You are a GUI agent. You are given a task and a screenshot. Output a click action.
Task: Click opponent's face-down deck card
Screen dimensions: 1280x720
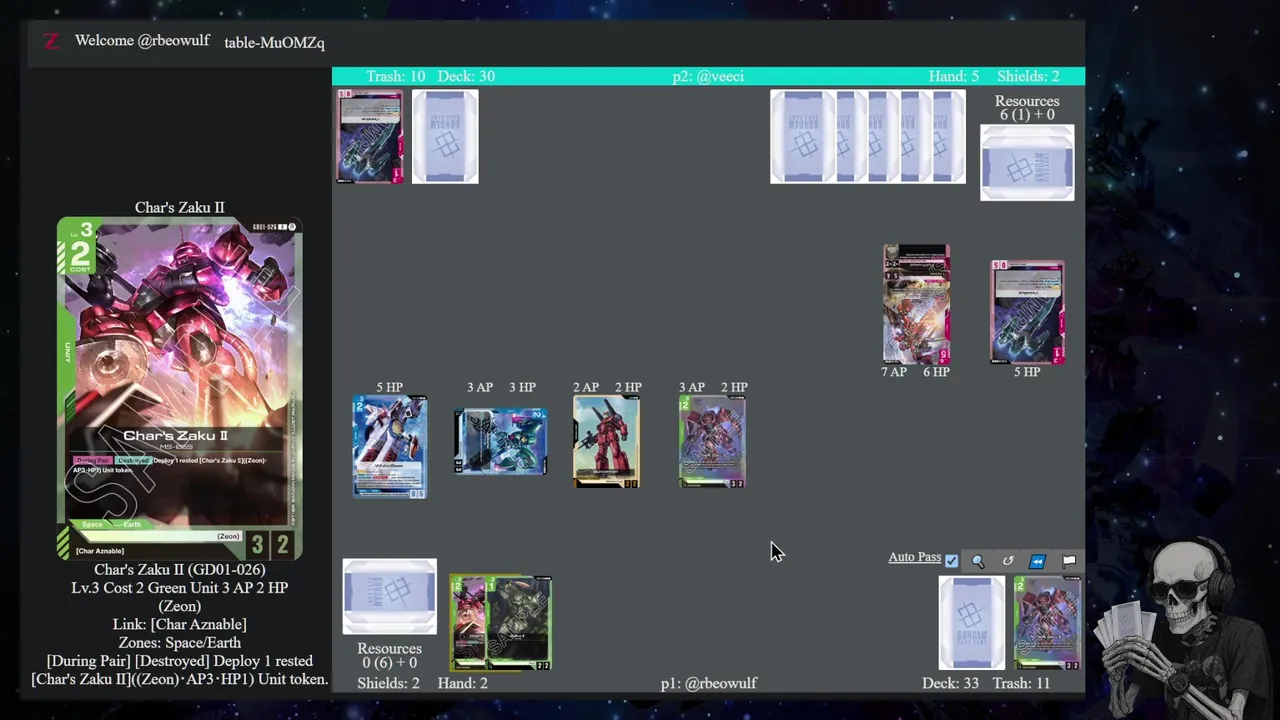pos(445,136)
